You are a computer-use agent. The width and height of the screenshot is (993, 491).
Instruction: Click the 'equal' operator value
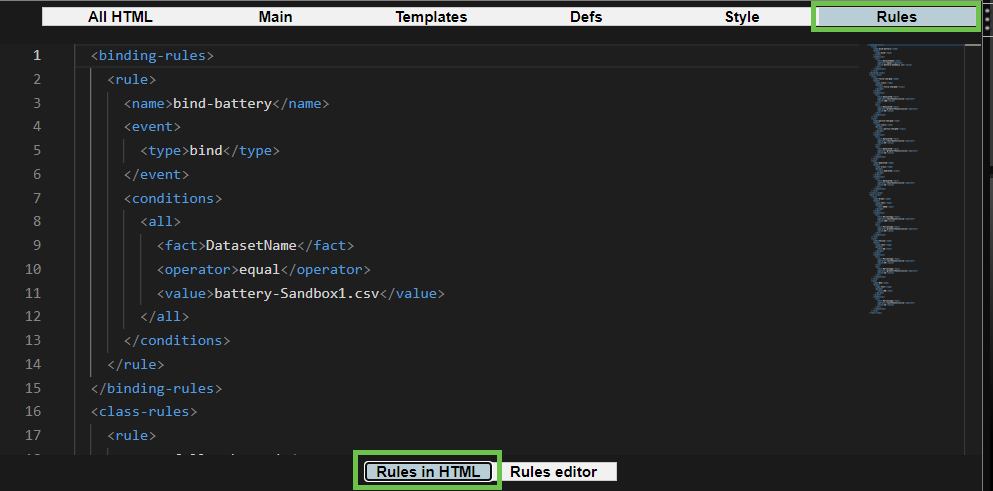[259, 269]
